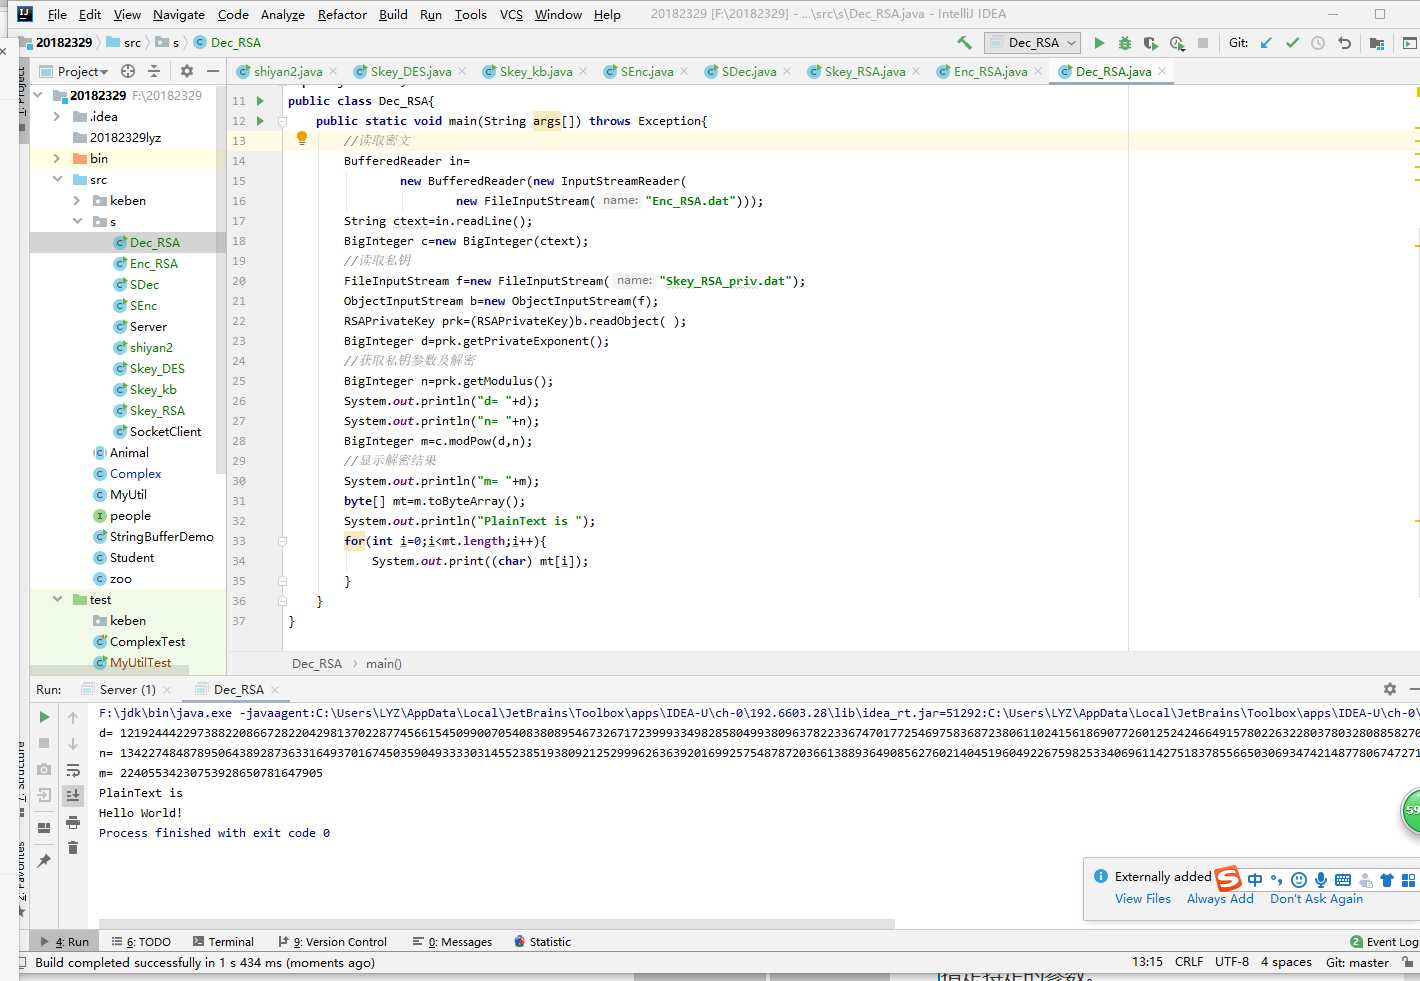Toggle Chinese input mode on Sogou bar

[x=1255, y=880]
